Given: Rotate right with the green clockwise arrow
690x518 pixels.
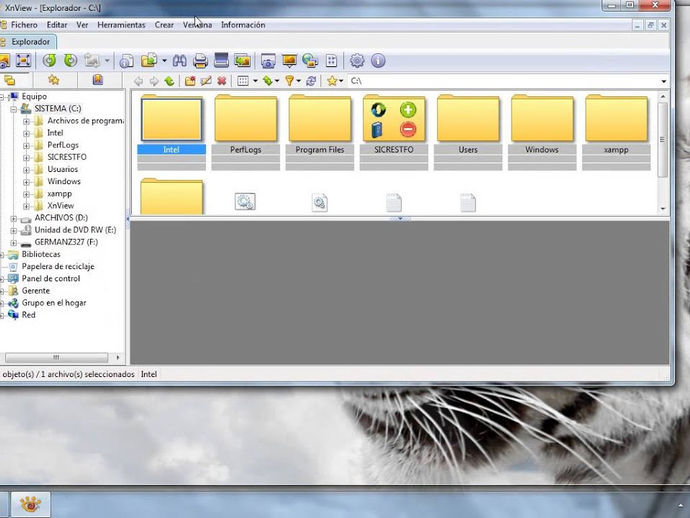Looking at the screenshot, I should click(70, 60).
